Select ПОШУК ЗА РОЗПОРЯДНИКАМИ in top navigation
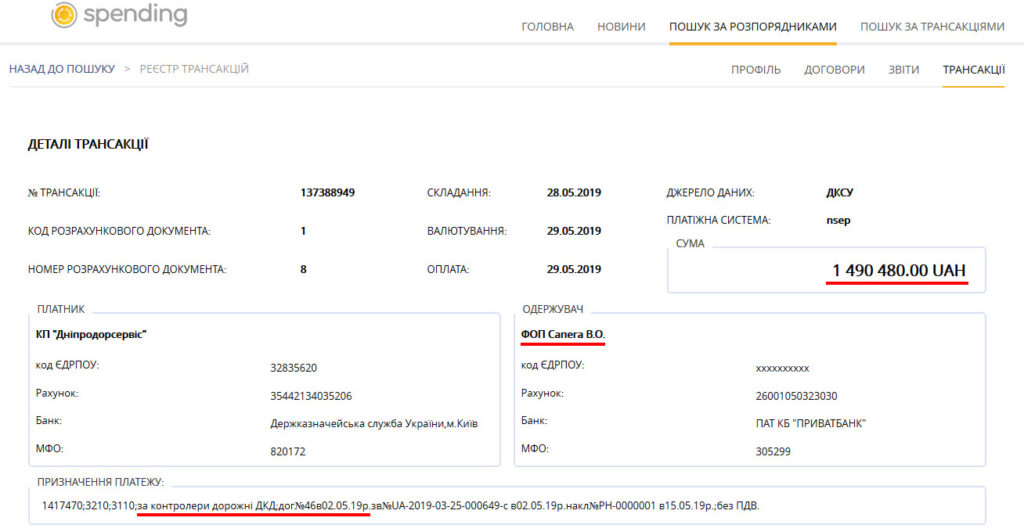The width and height of the screenshot is (1024, 532). coord(752,27)
